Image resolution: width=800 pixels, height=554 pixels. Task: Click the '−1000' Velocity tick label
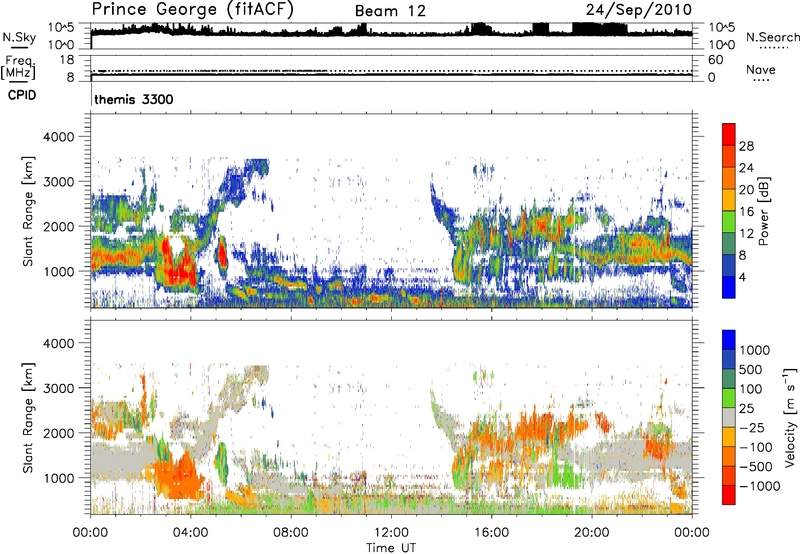760,486
